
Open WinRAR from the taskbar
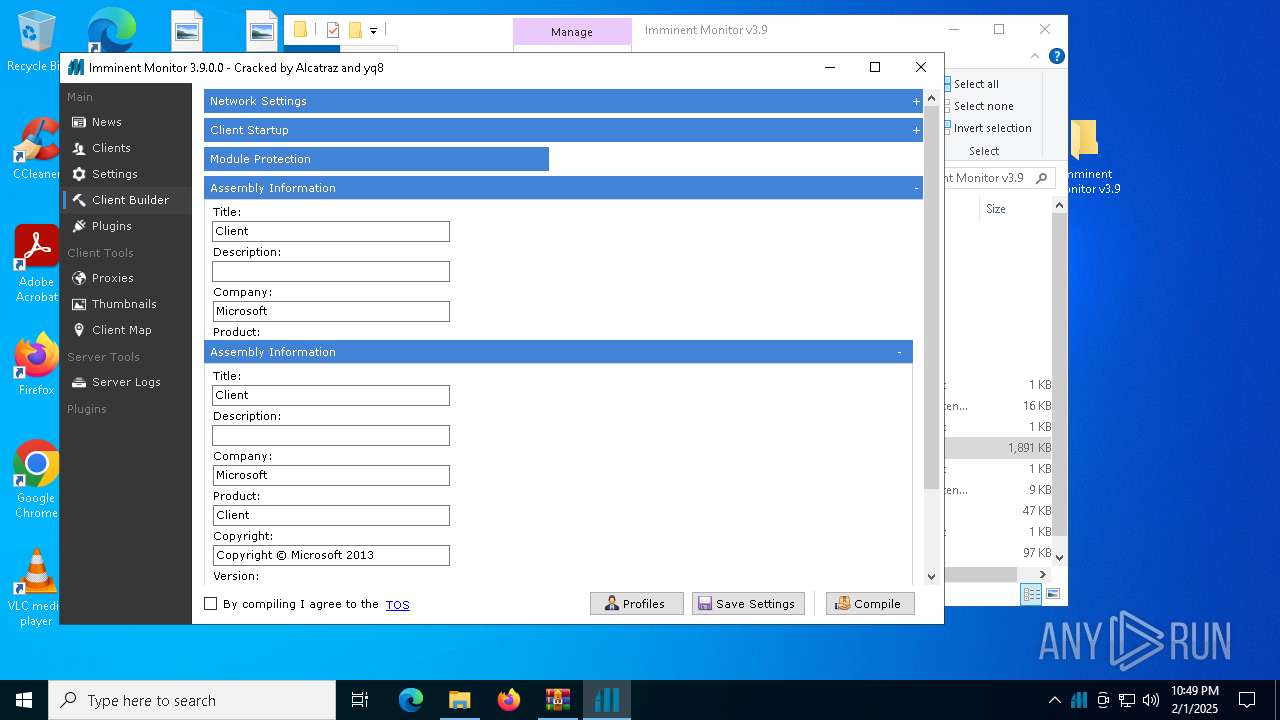tap(557, 700)
